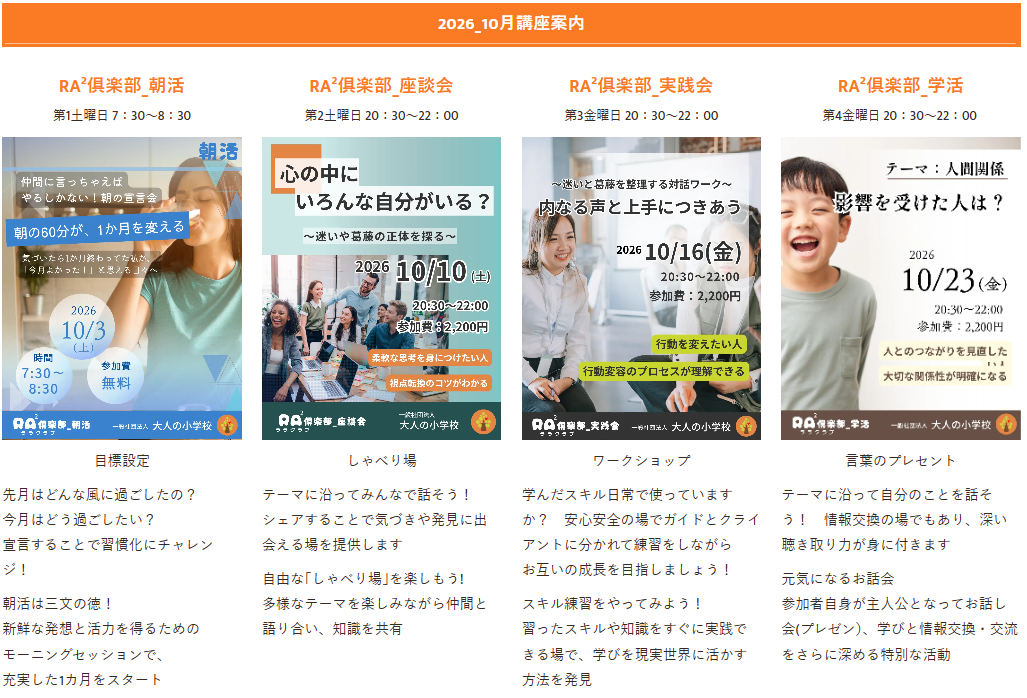Image resolution: width=1027 pixels, height=698 pixels.
Task: Click the 朝活は三文の徳！ text
Action: click(x=58, y=604)
